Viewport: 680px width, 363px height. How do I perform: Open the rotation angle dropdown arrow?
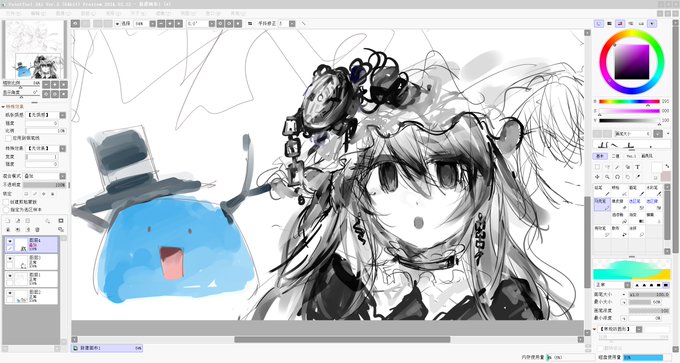click(212, 23)
